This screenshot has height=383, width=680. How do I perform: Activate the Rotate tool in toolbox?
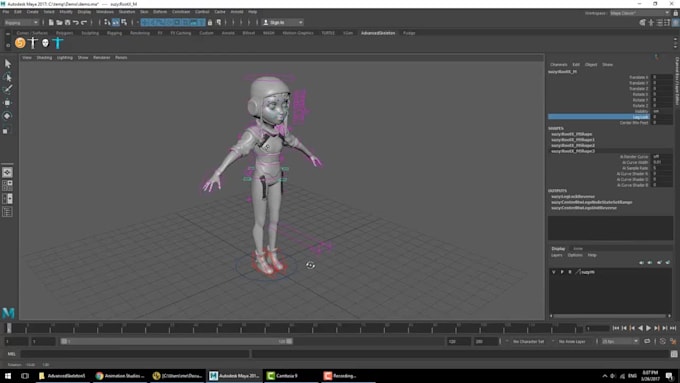pyautogui.click(x=7, y=116)
